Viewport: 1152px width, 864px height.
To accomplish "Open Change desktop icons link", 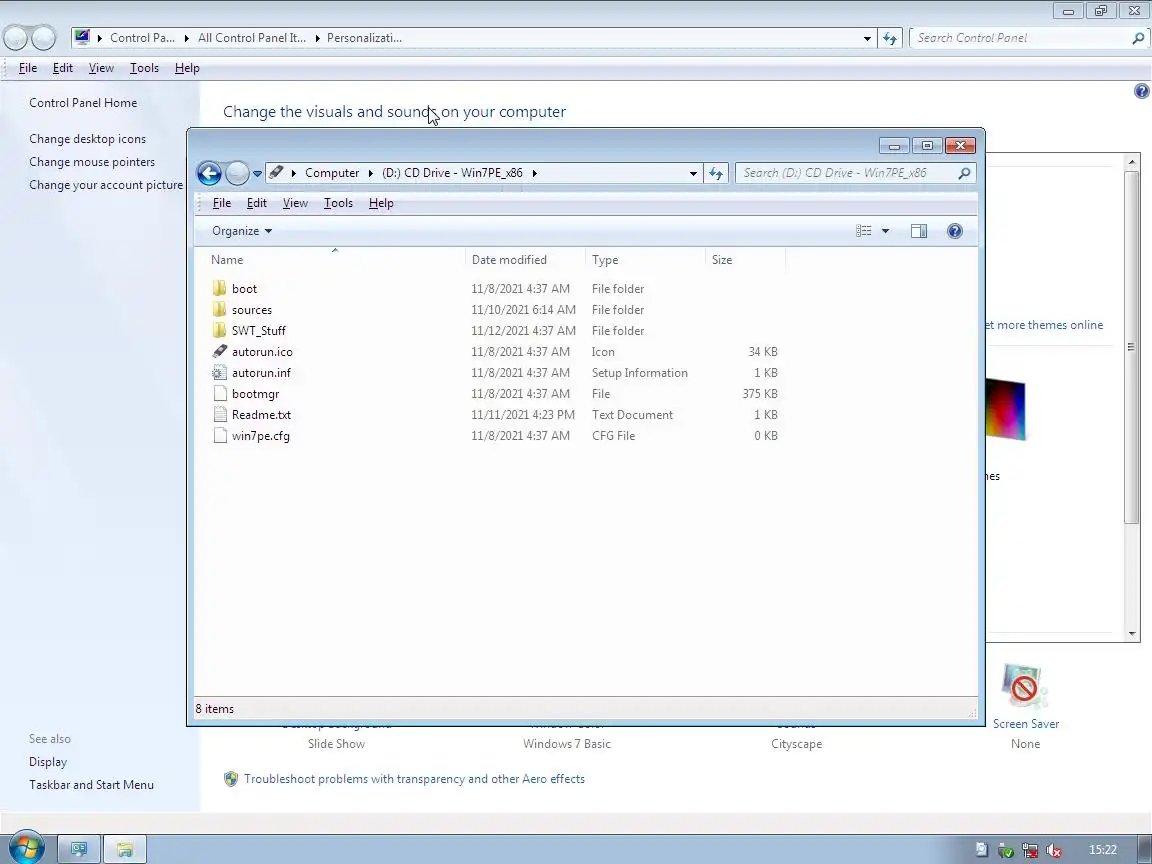I will (87, 139).
